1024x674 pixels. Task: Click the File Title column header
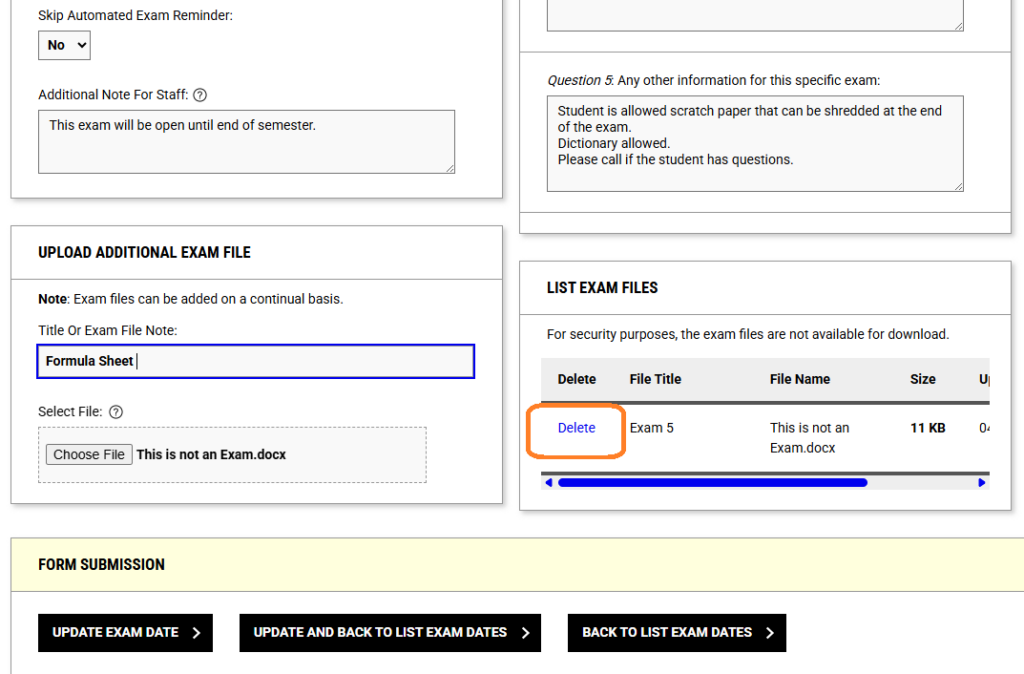655,379
